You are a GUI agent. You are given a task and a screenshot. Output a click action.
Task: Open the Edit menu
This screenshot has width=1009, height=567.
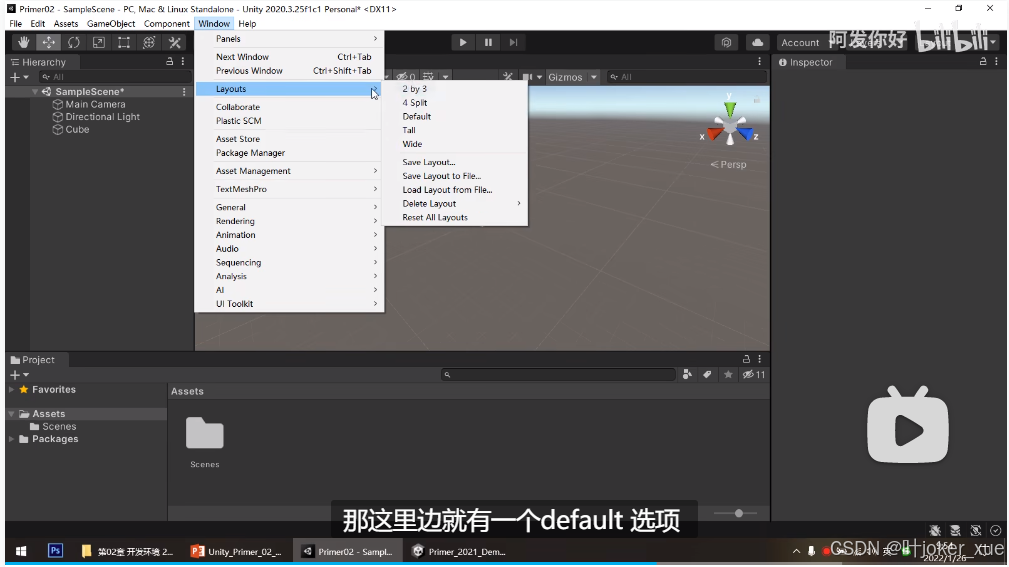(38, 24)
